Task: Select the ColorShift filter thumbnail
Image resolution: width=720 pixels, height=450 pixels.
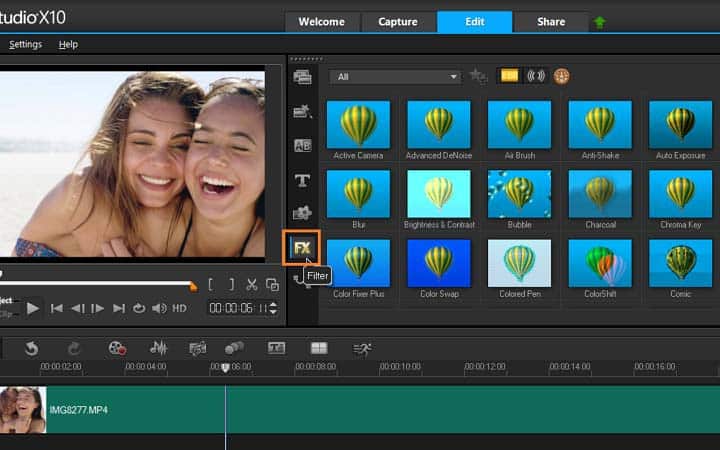Action: pos(600,263)
